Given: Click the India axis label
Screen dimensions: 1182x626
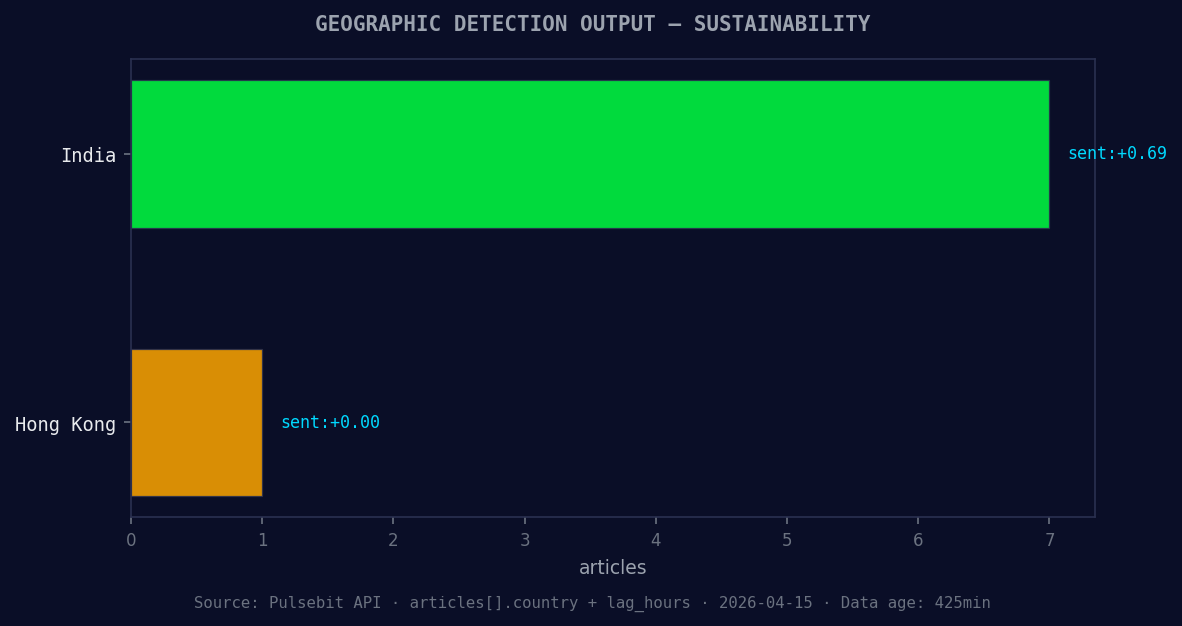Looking at the screenshot, I should tap(89, 155).
